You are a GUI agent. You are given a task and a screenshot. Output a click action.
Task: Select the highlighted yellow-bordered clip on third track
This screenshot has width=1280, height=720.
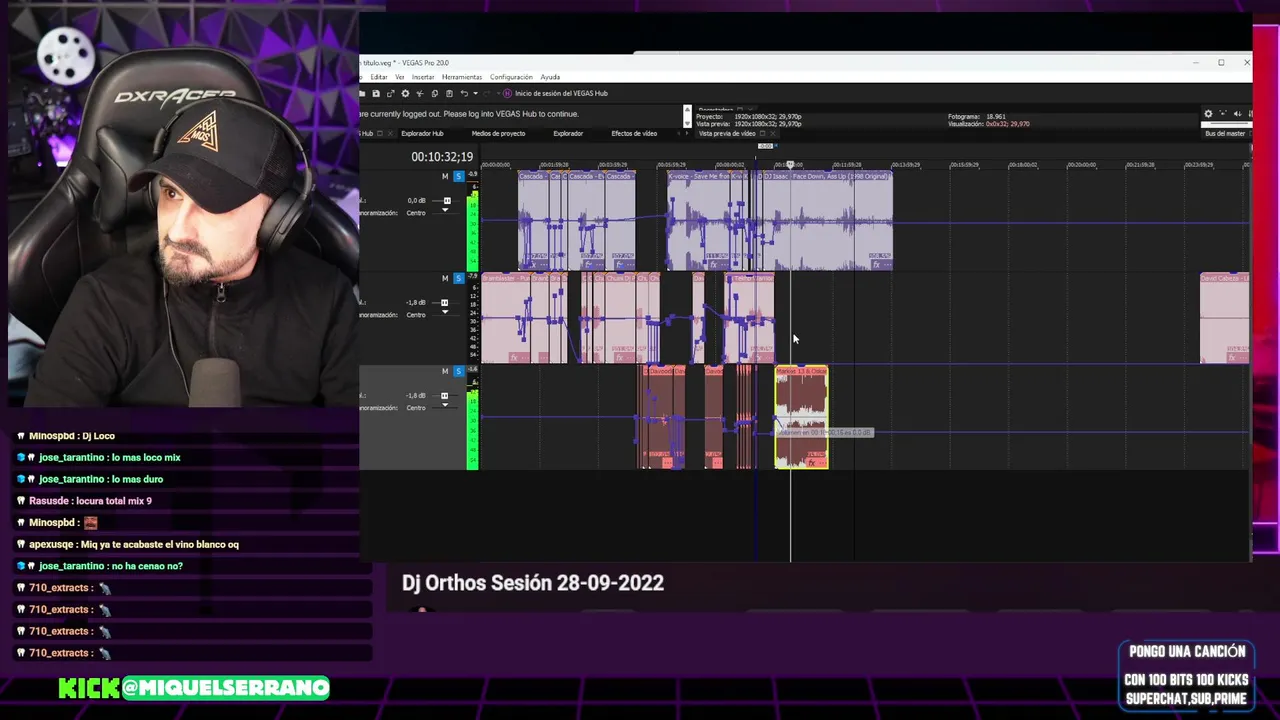pos(802,417)
